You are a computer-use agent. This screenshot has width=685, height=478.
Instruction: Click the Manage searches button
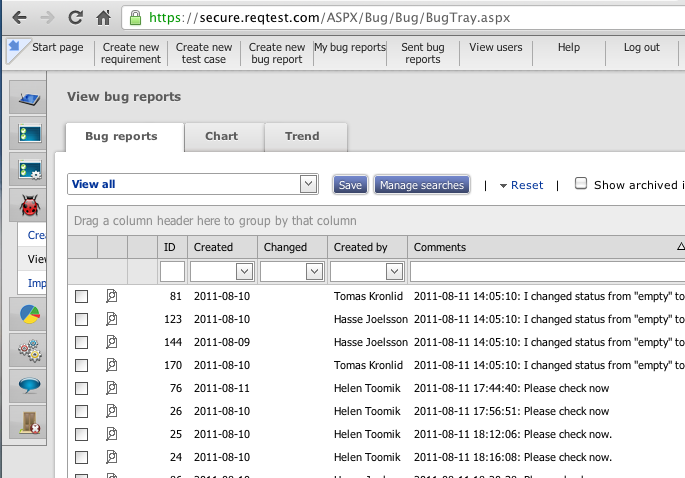tap(421, 185)
